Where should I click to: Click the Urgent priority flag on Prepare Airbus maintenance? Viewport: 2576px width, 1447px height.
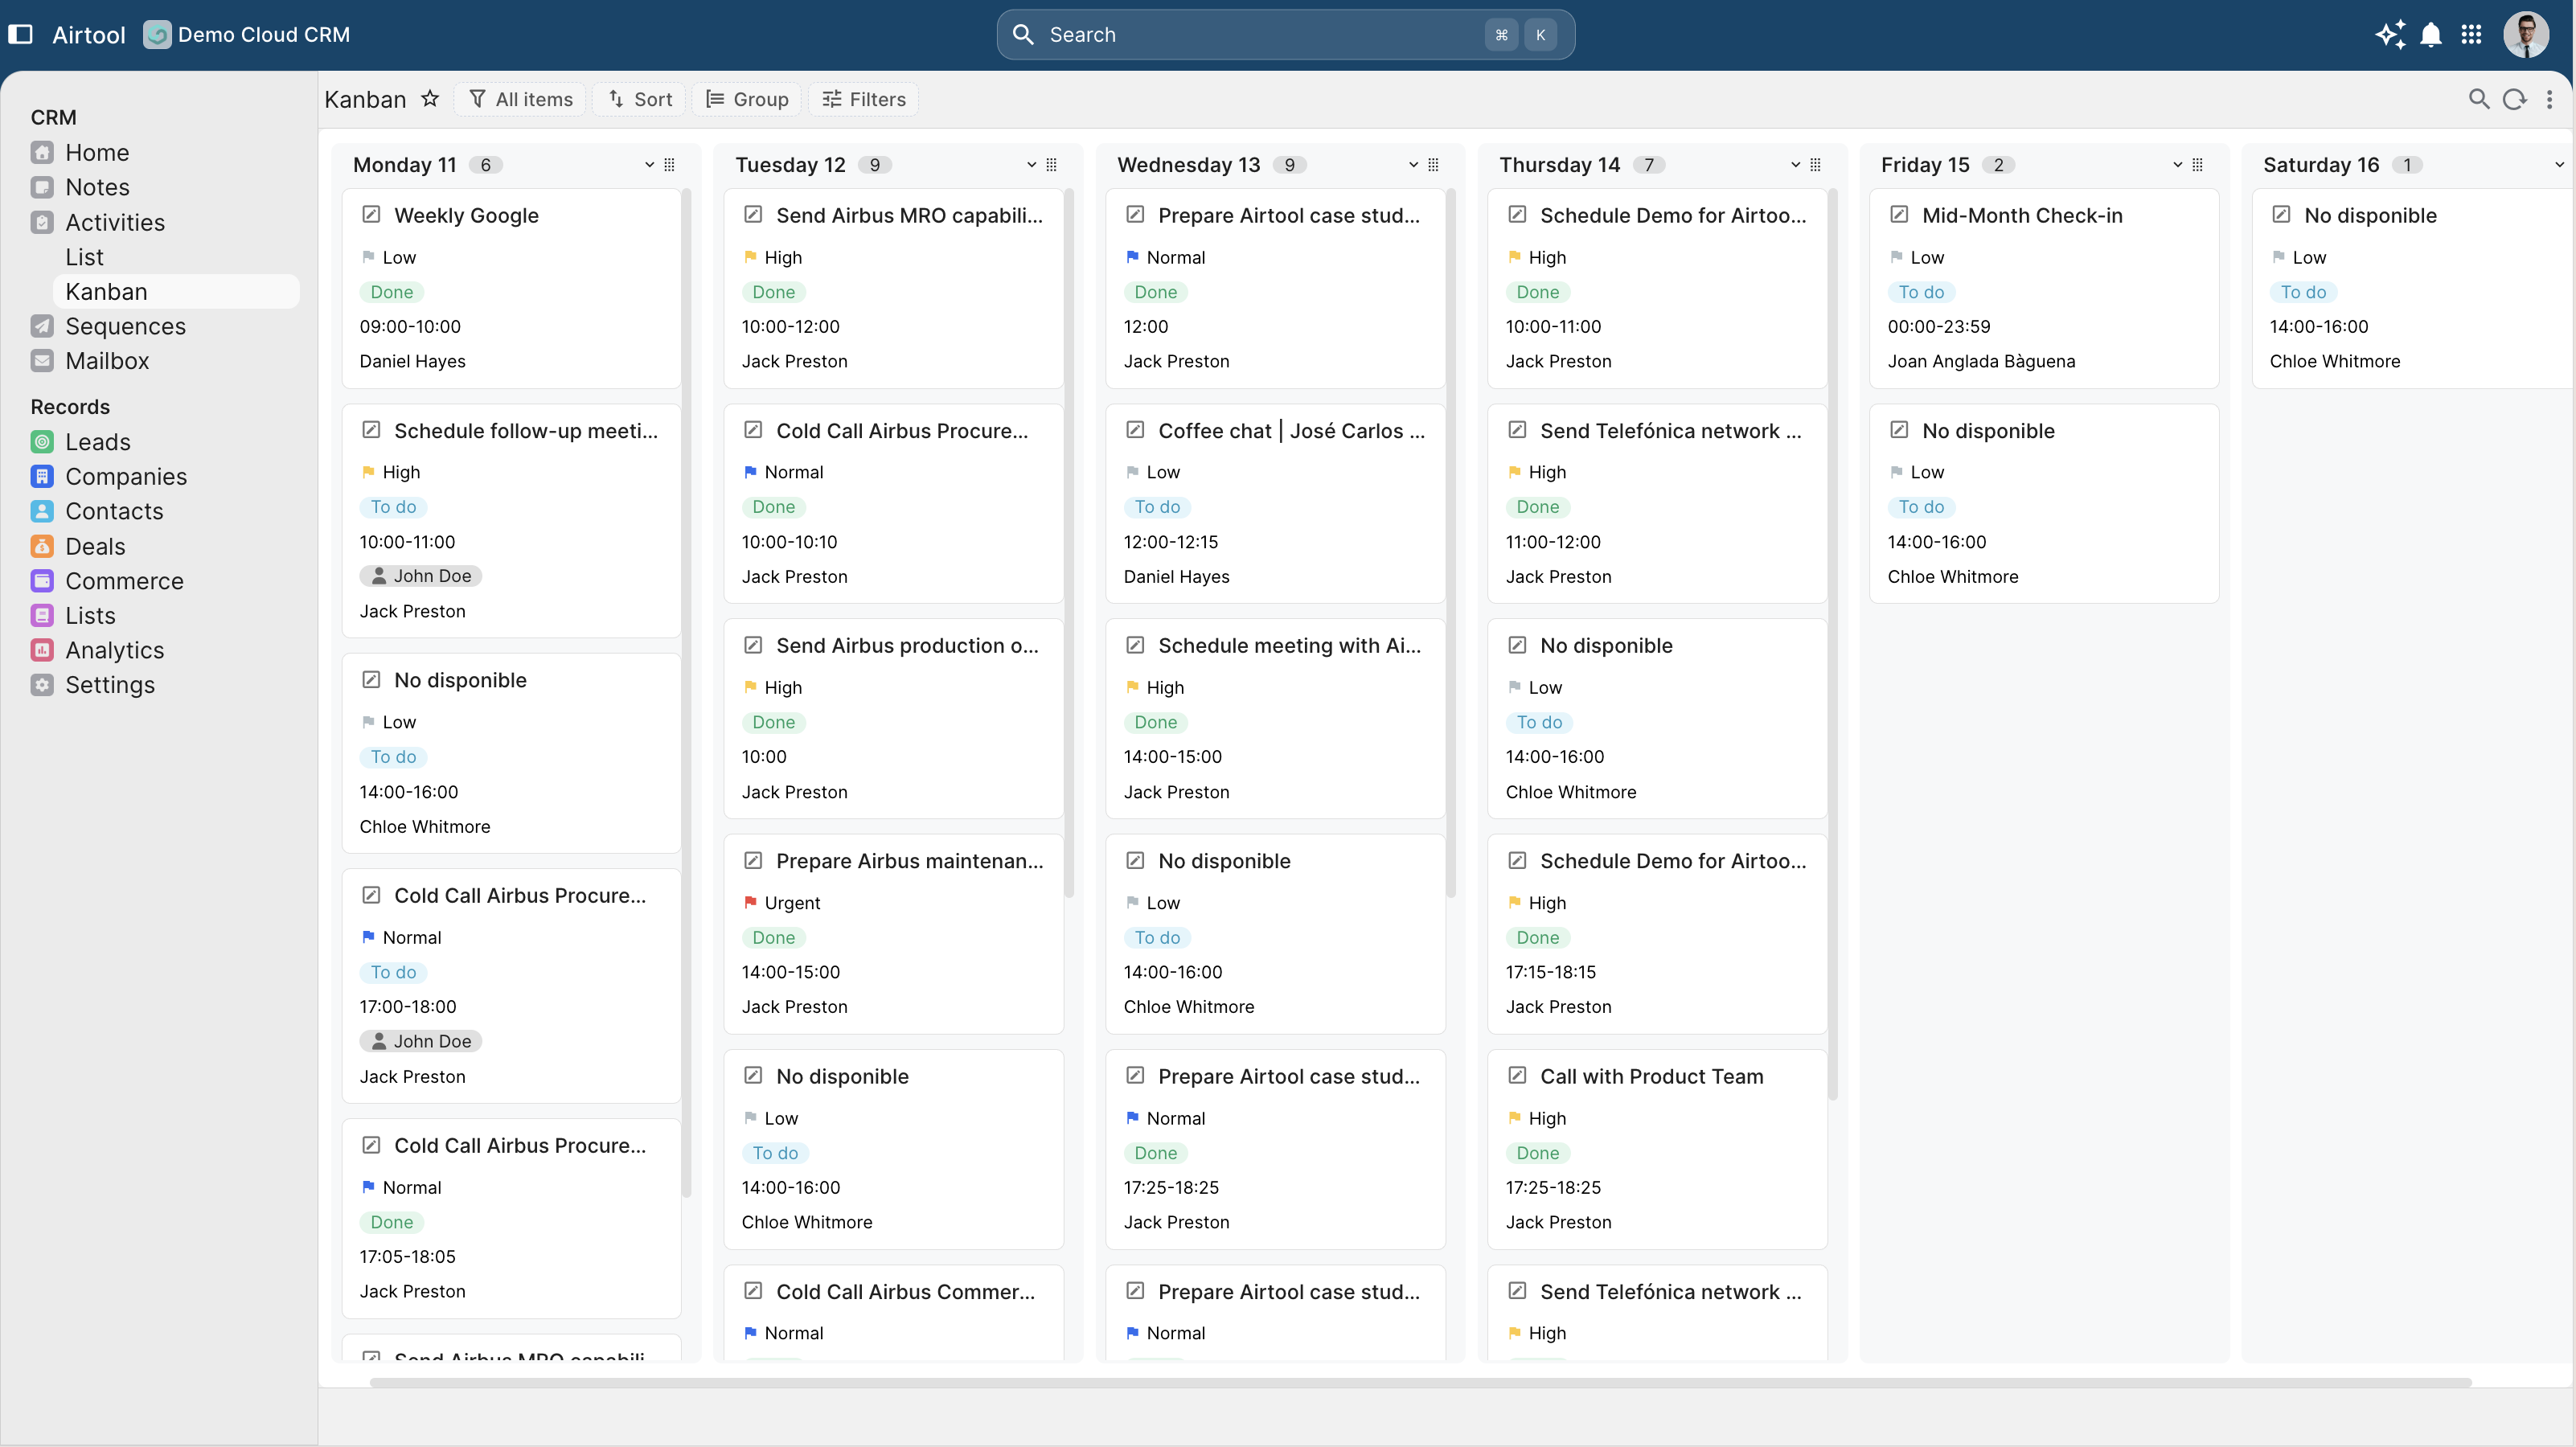click(x=750, y=902)
